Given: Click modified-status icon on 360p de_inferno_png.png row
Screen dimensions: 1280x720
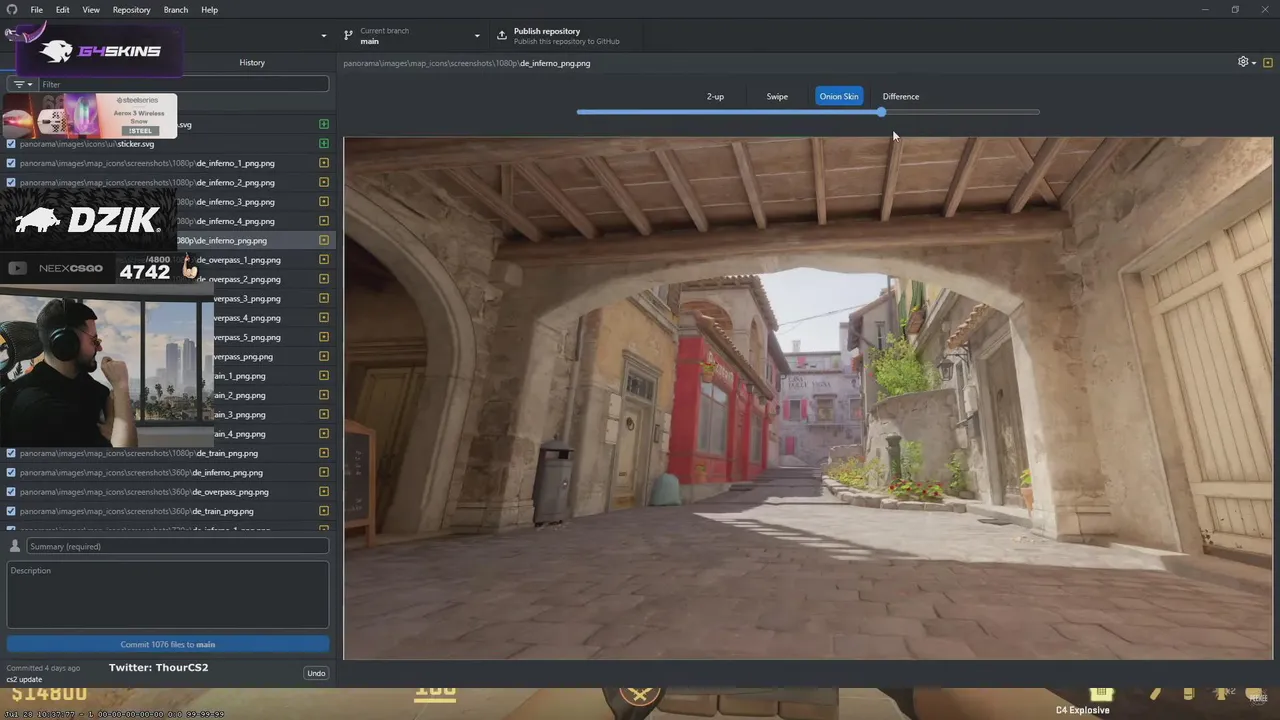Looking at the screenshot, I should [x=324, y=472].
